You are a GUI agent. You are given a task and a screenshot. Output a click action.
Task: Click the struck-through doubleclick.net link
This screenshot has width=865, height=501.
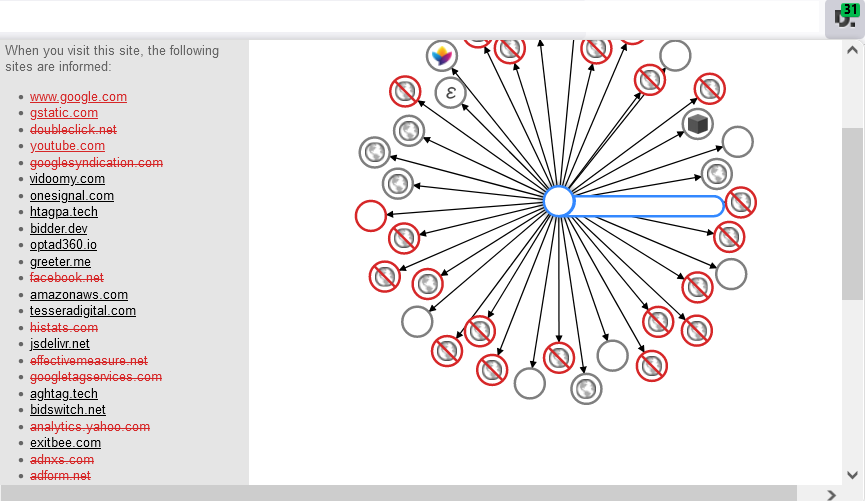(73, 129)
